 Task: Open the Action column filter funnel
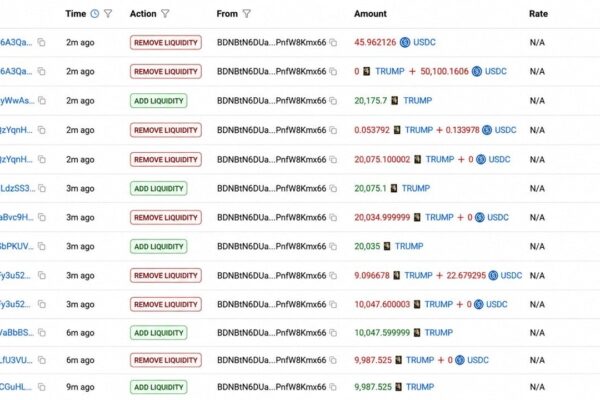[x=165, y=14]
